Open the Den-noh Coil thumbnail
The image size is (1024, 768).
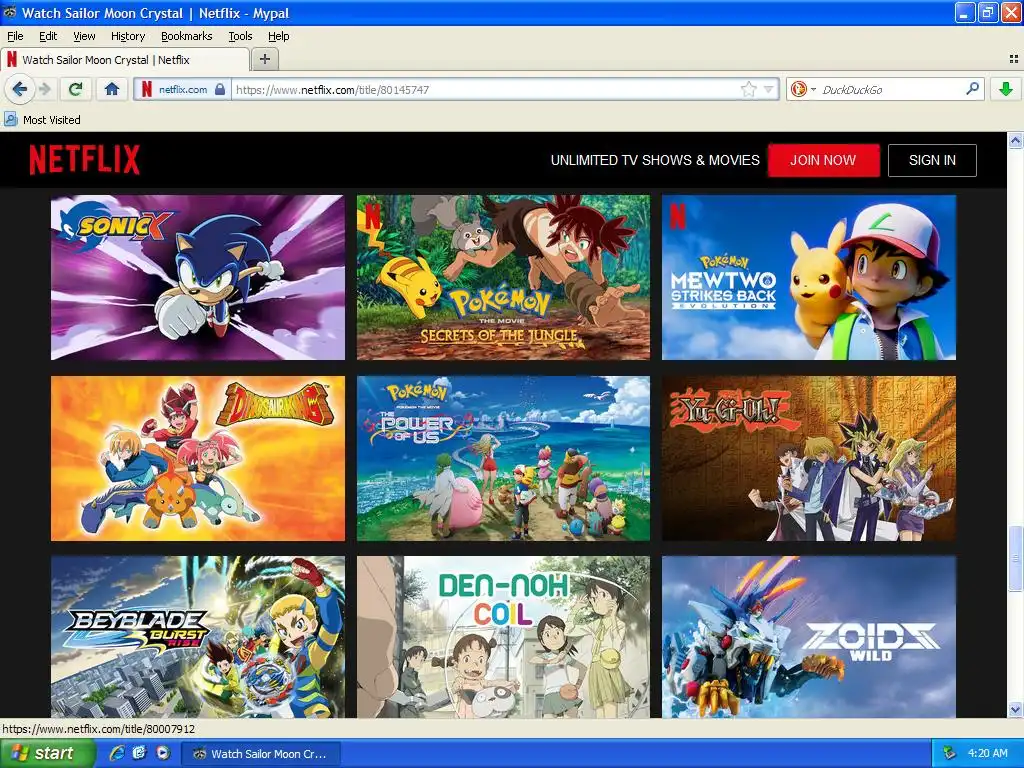coord(503,637)
